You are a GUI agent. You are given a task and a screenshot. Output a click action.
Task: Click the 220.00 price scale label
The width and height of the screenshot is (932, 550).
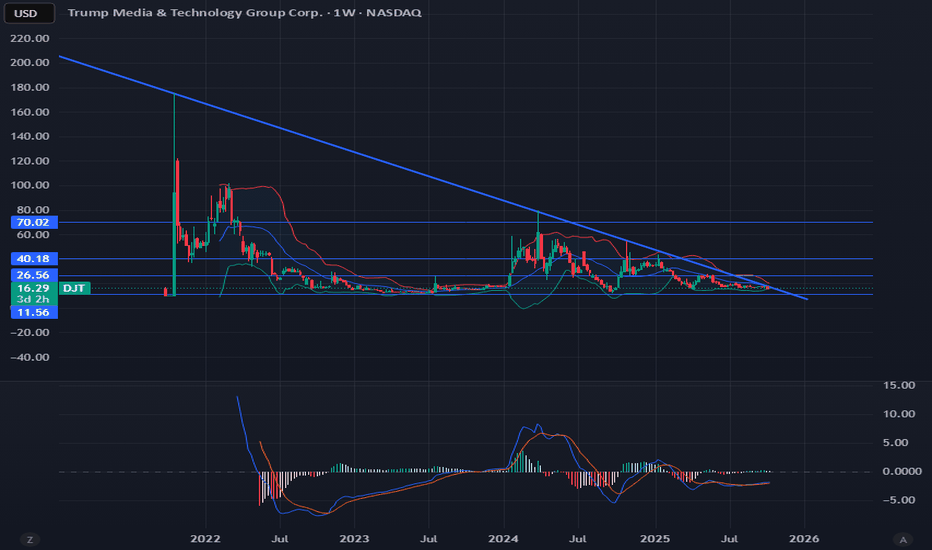30,38
